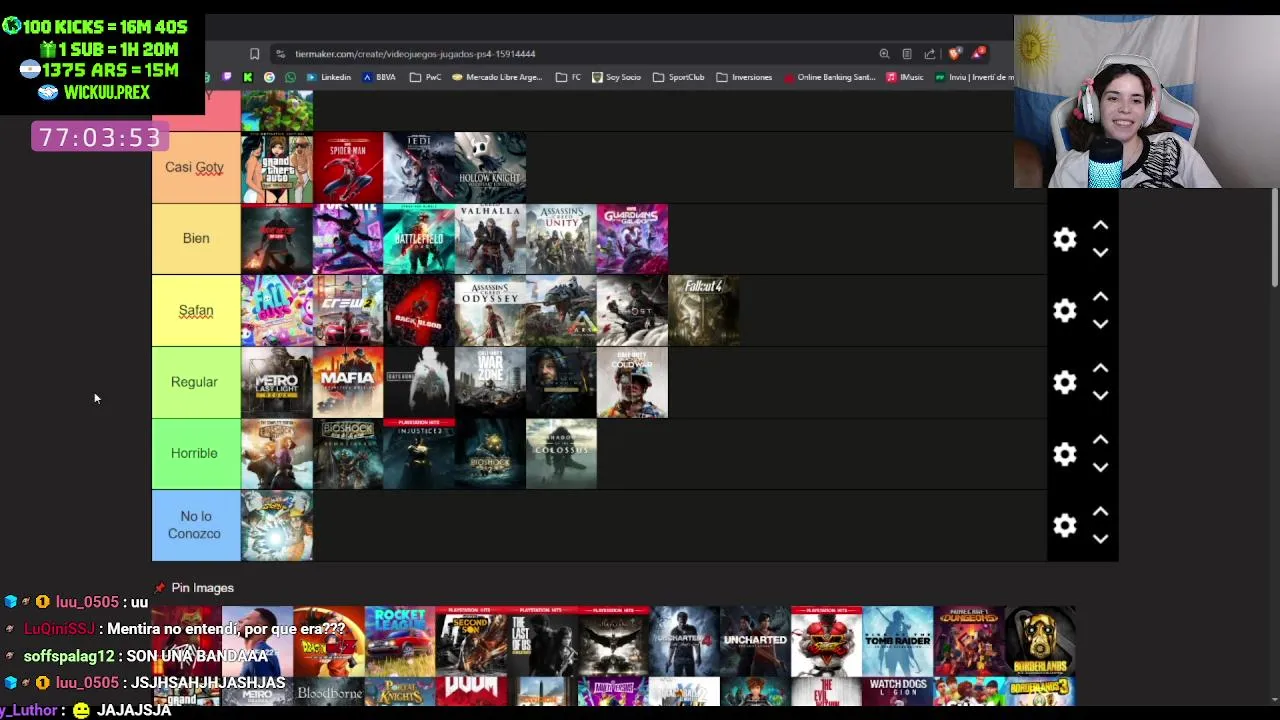
Task: Click the No lo Conozco tier label
Action: pos(195,525)
